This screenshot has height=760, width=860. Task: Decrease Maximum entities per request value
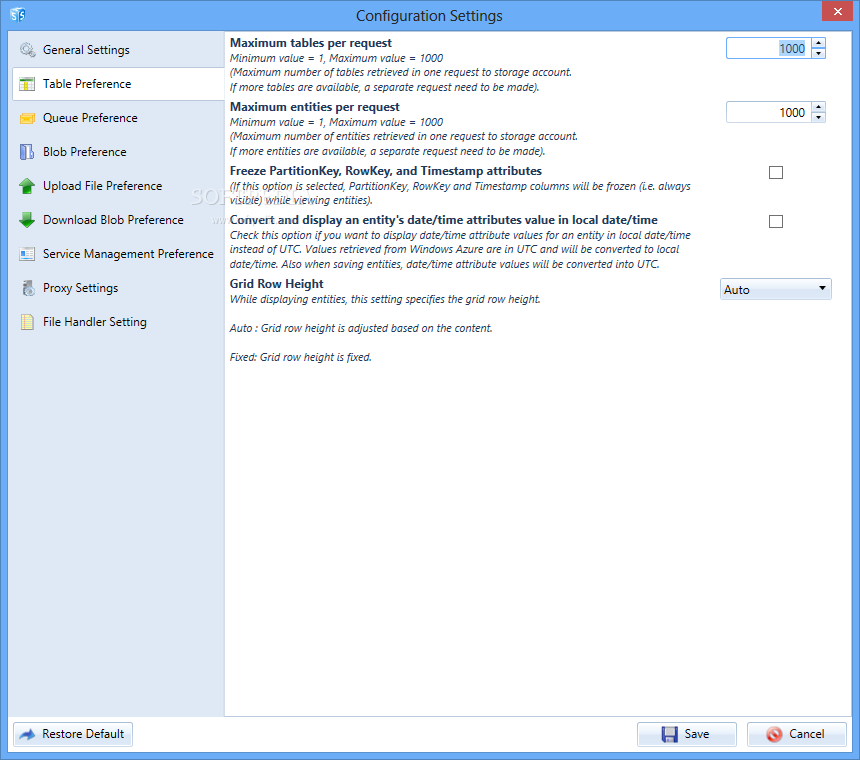click(x=818, y=117)
